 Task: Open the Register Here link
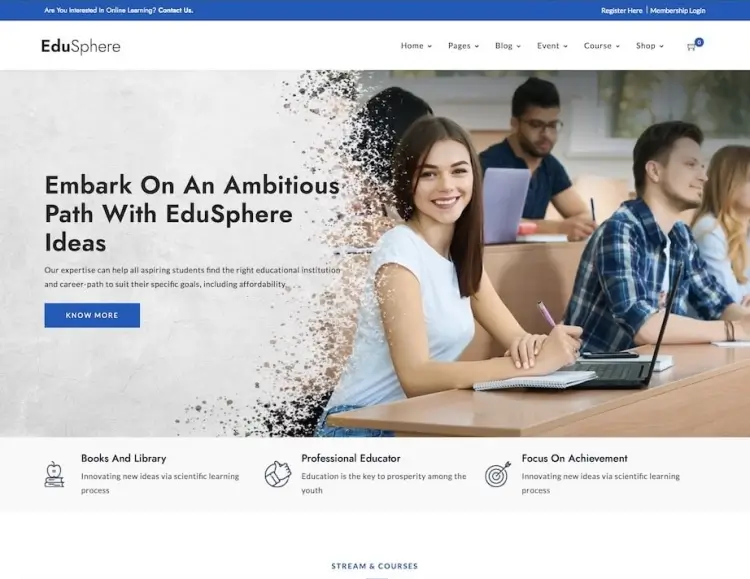(621, 11)
